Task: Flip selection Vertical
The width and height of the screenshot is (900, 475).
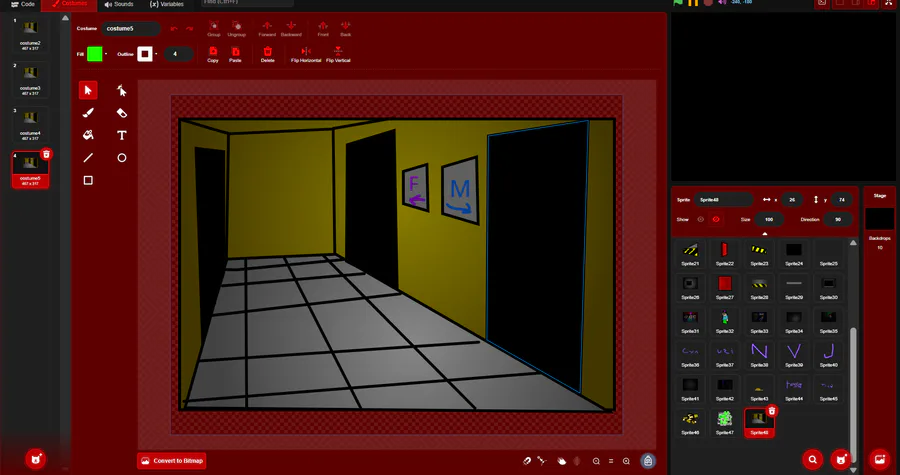Action: coord(338,54)
